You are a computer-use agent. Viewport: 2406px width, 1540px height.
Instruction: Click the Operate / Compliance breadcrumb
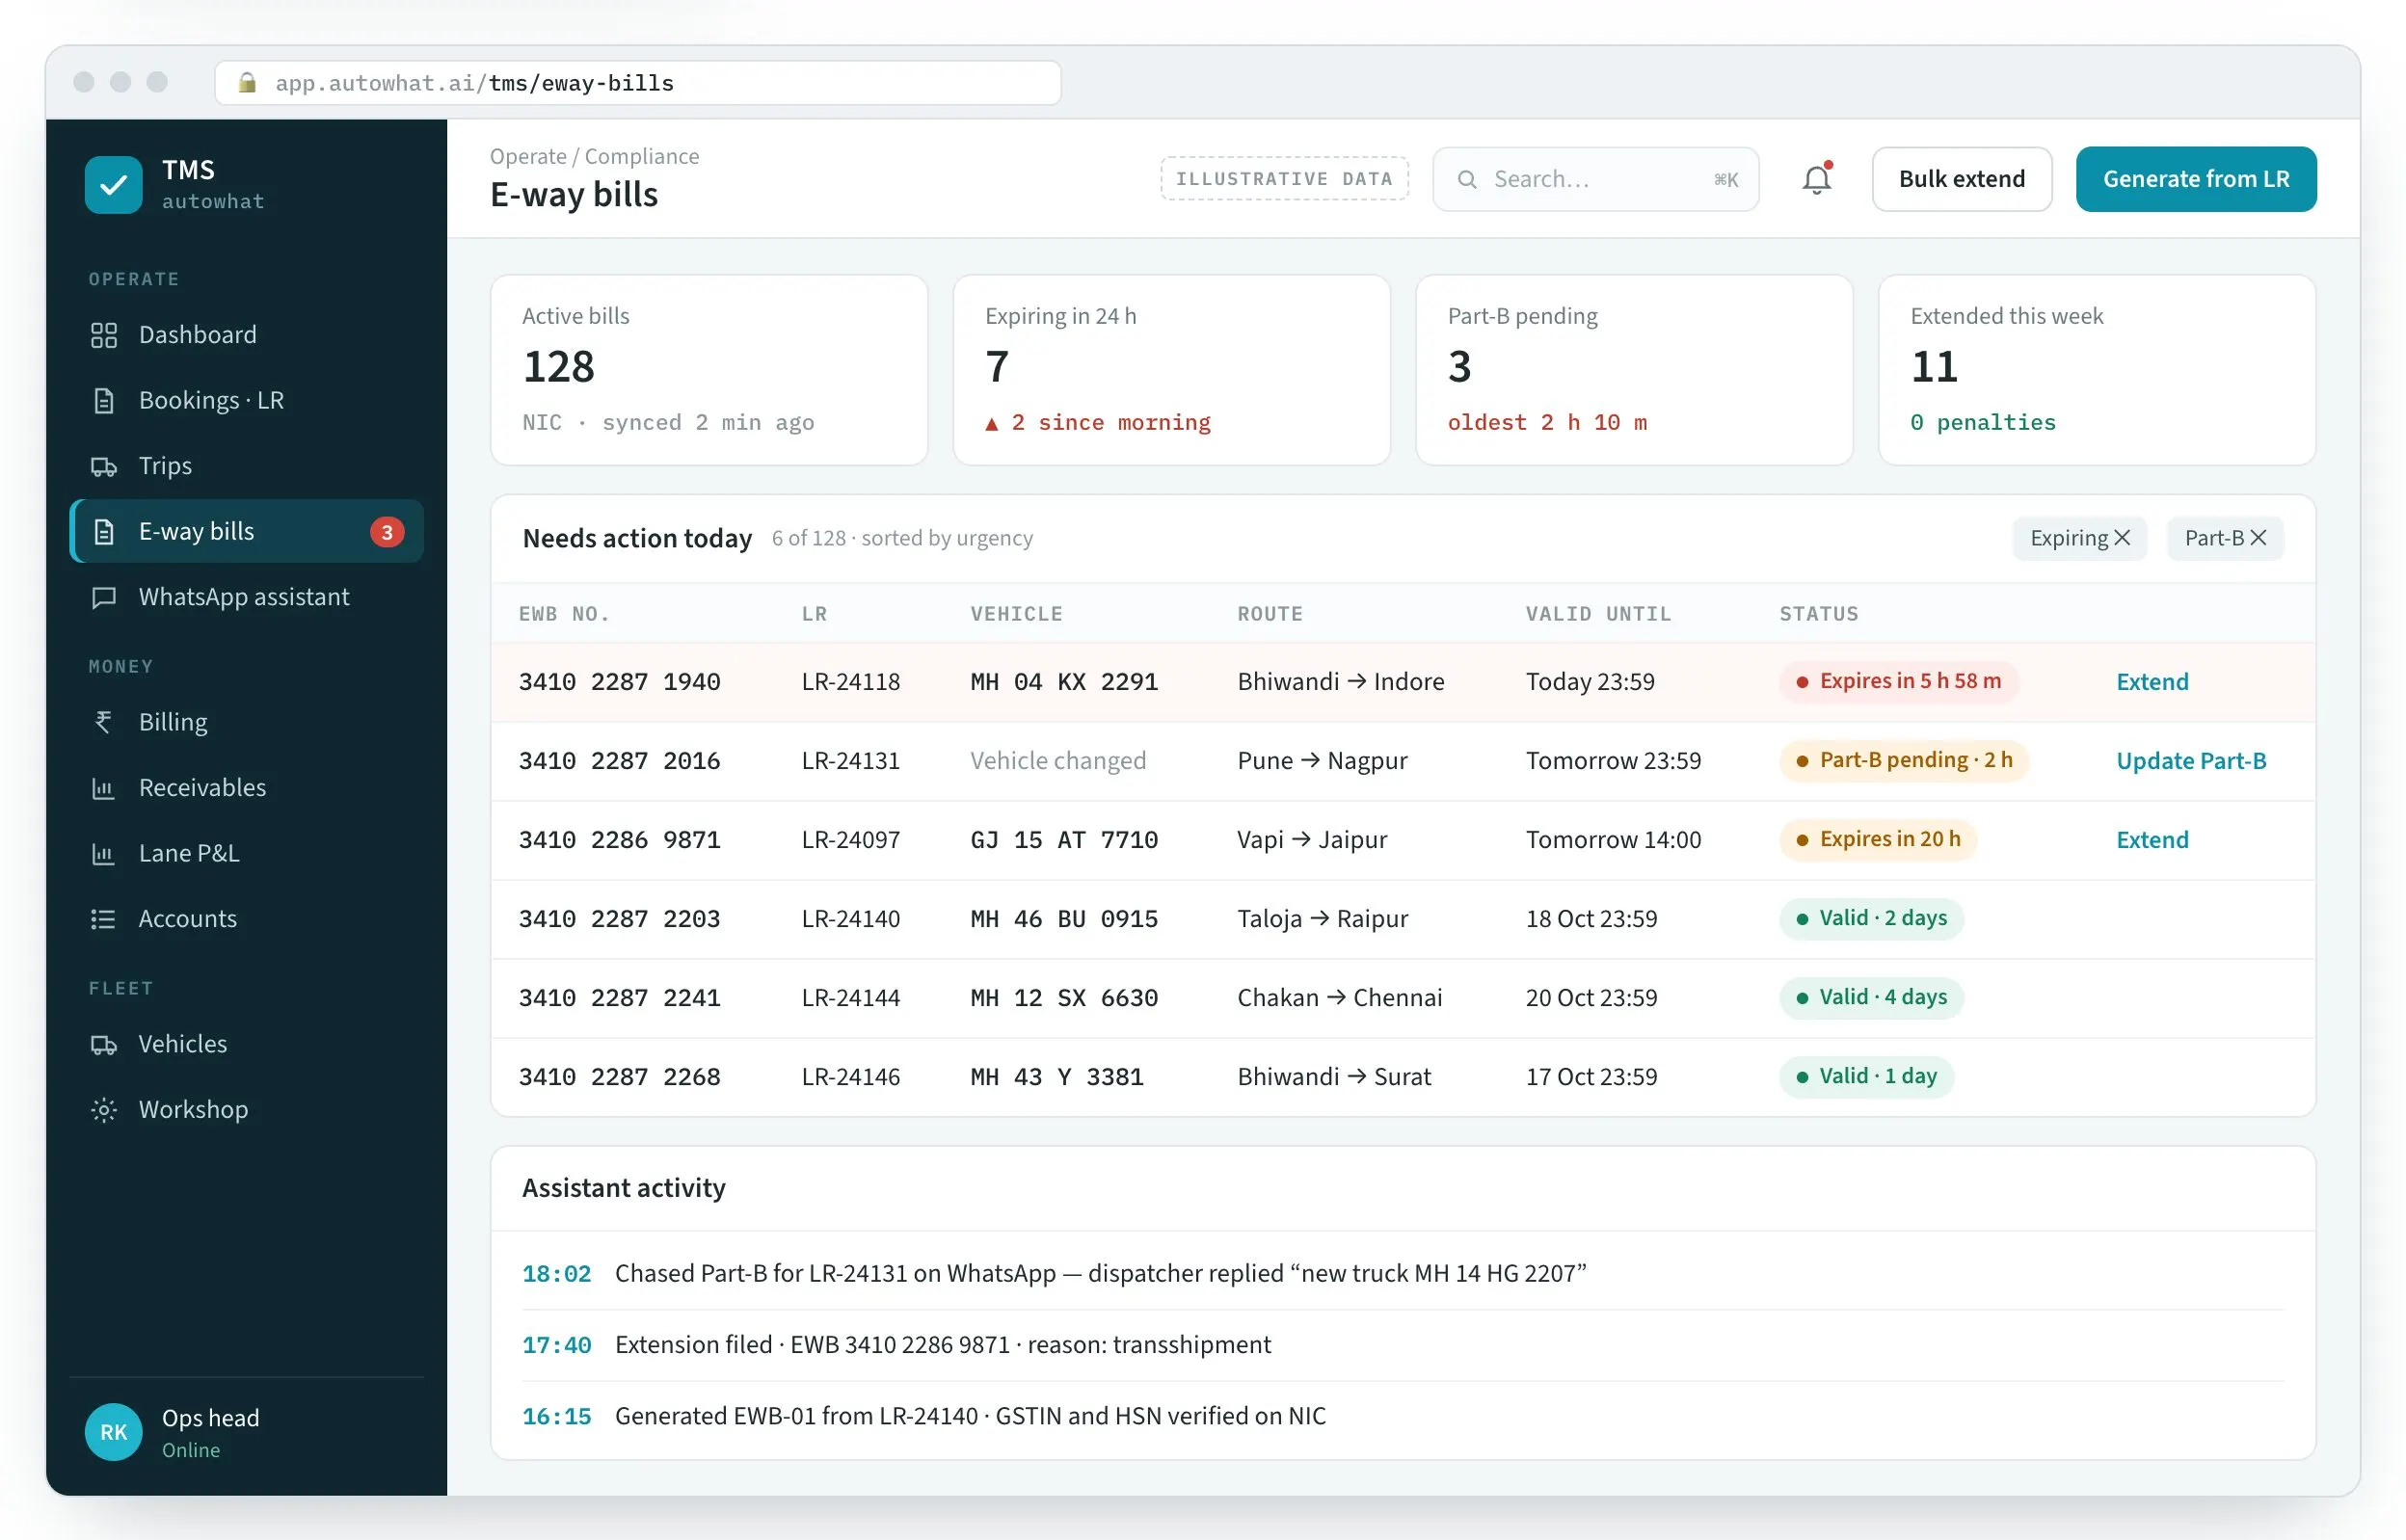(594, 156)
